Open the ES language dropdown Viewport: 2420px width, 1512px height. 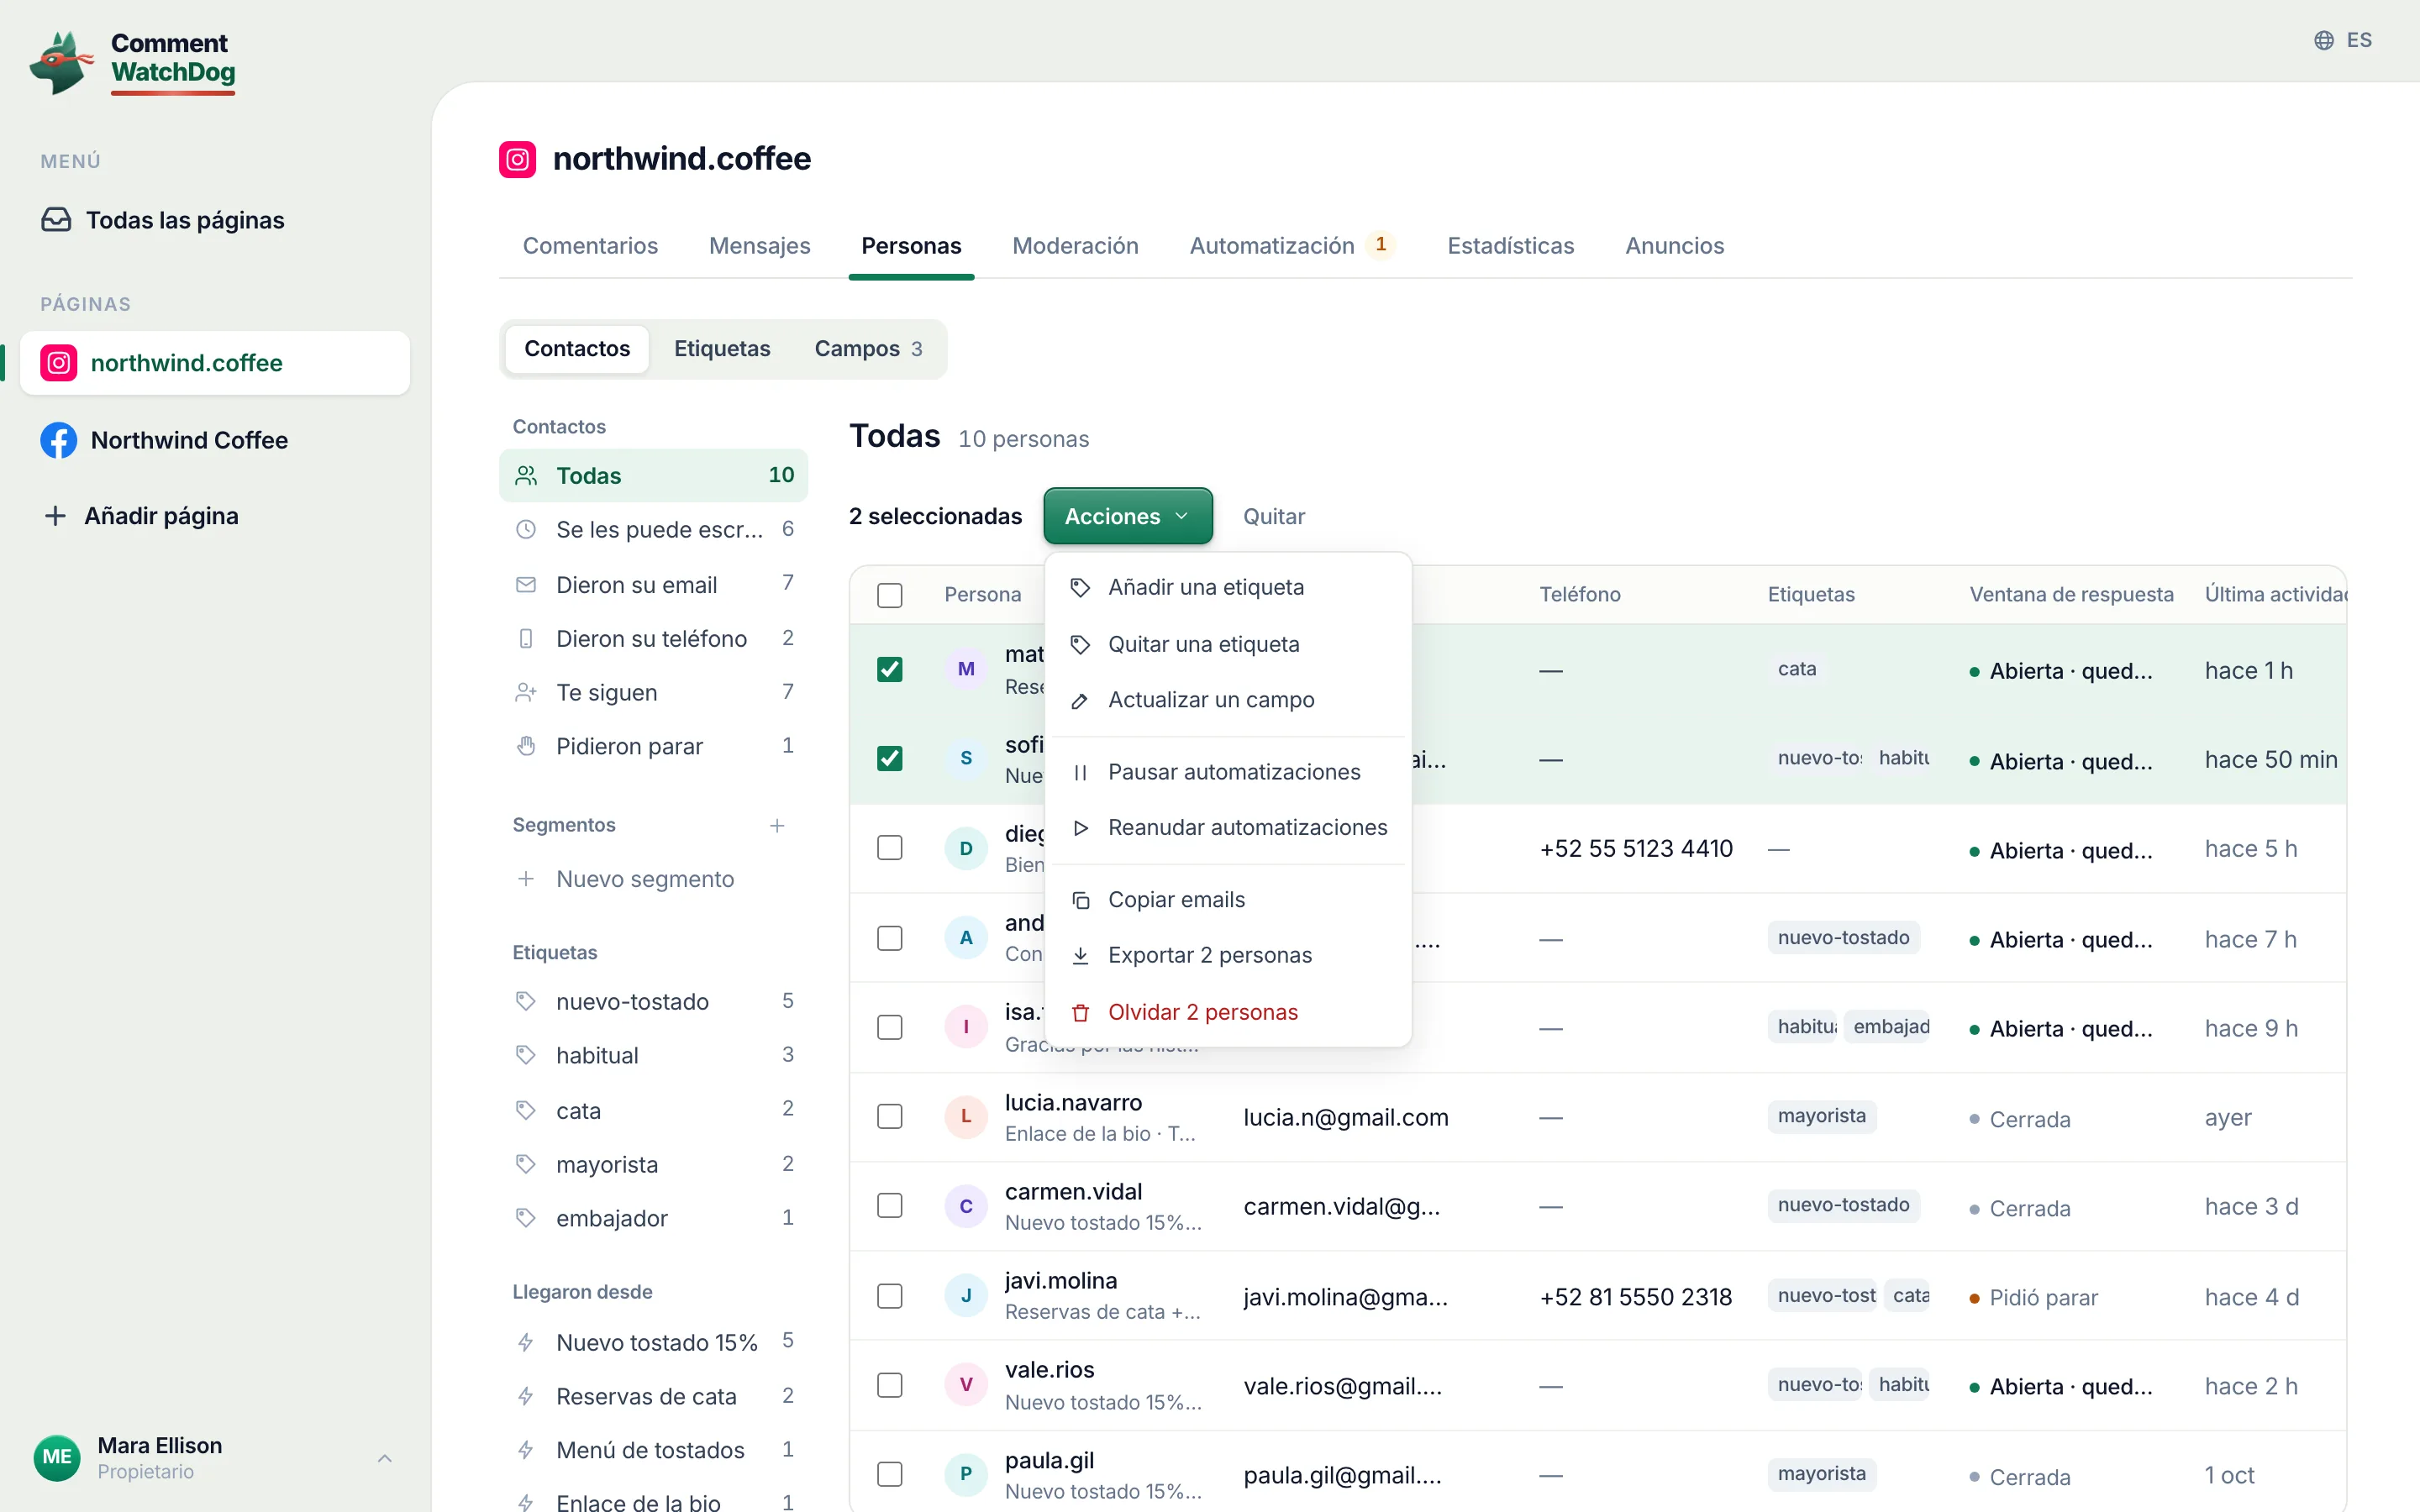point(2343,40)
